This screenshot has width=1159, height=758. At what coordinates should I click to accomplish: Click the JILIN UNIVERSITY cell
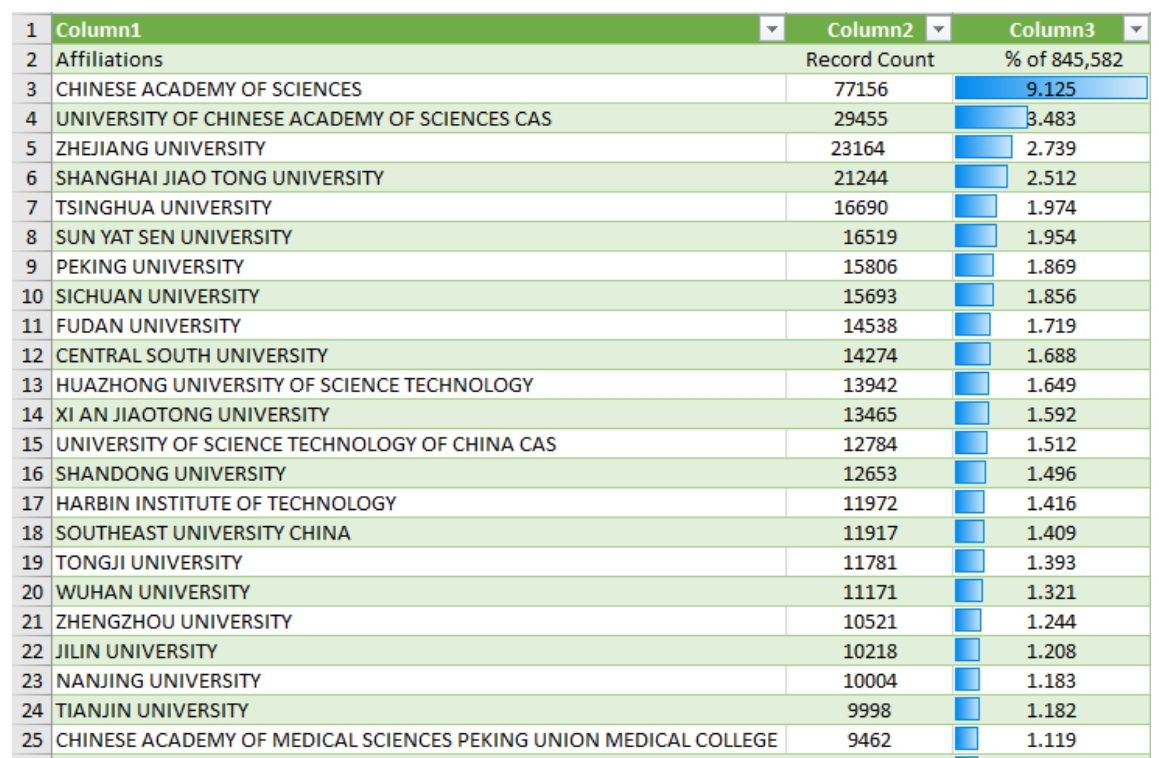click(418, 651)
